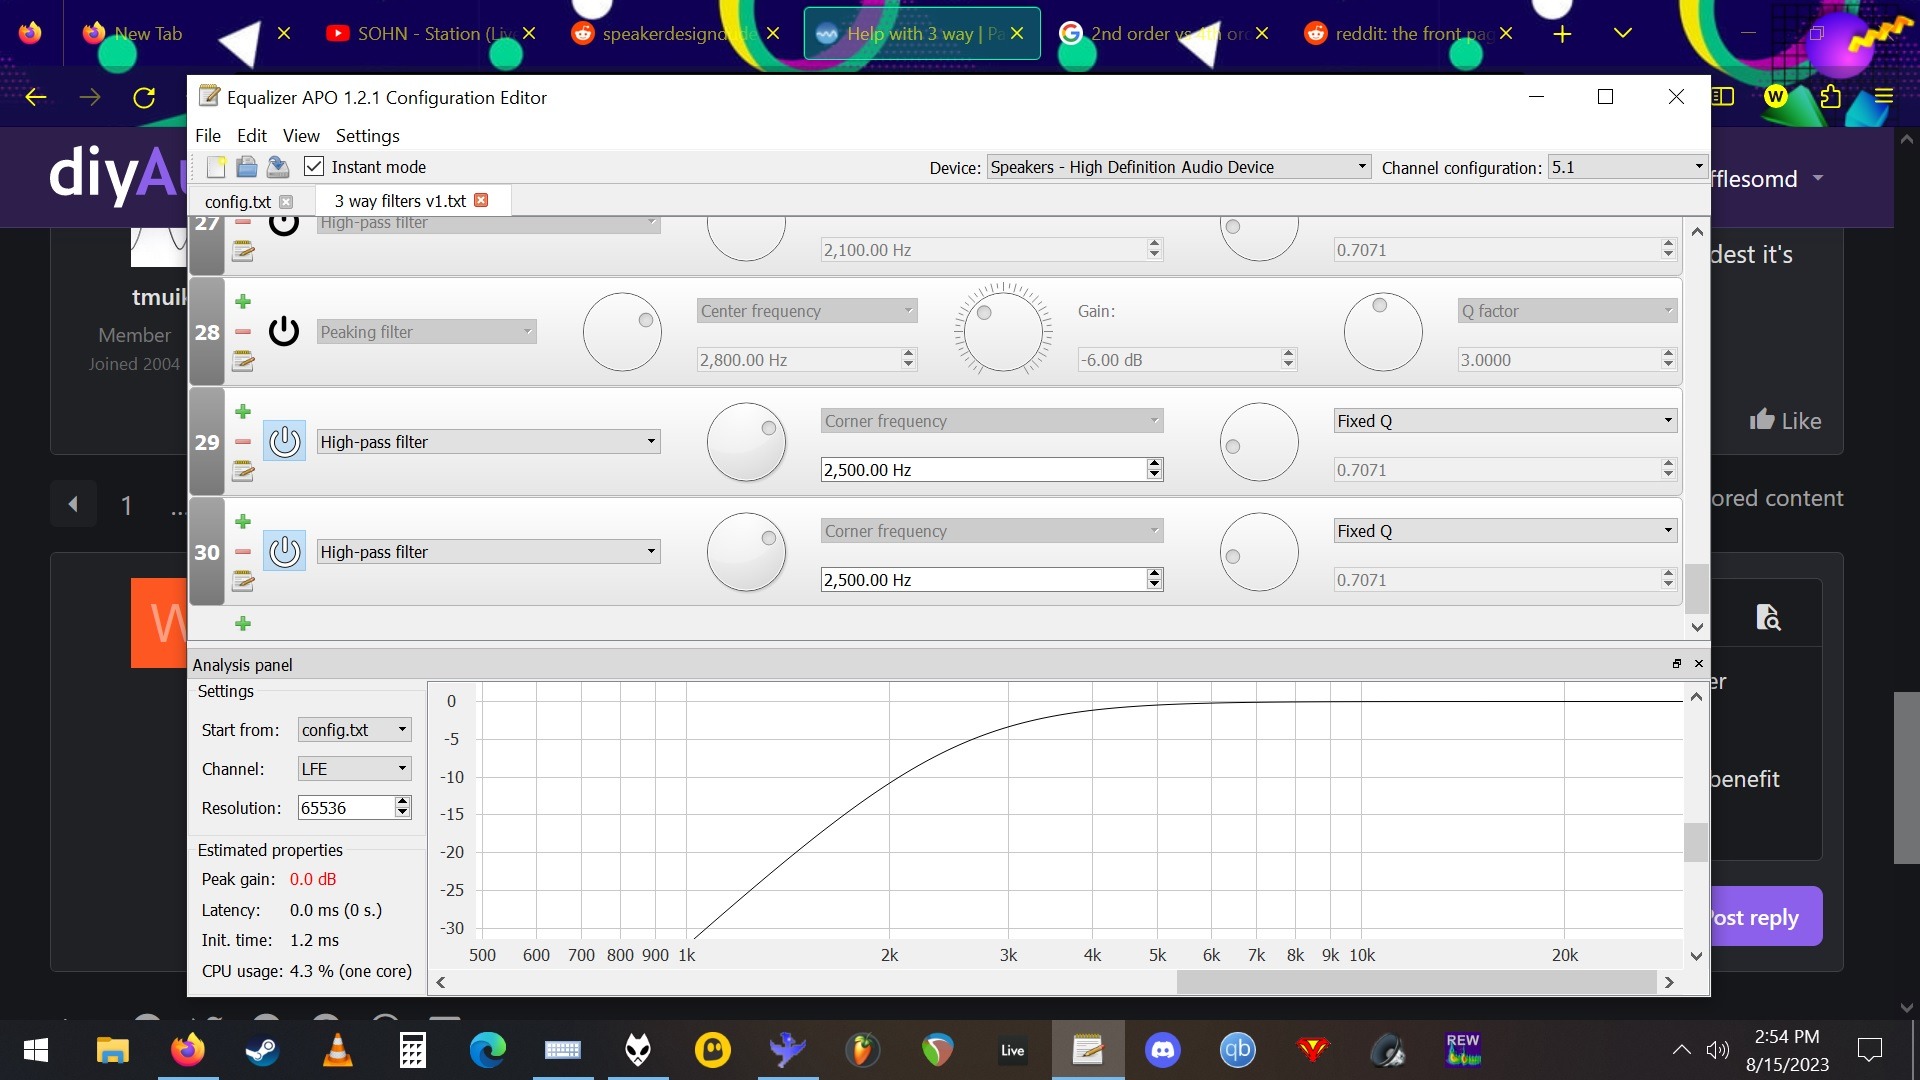Screen dimensions: 1920x1080
Task: Edit filter row 28 as text
Action: coord(243,360)
